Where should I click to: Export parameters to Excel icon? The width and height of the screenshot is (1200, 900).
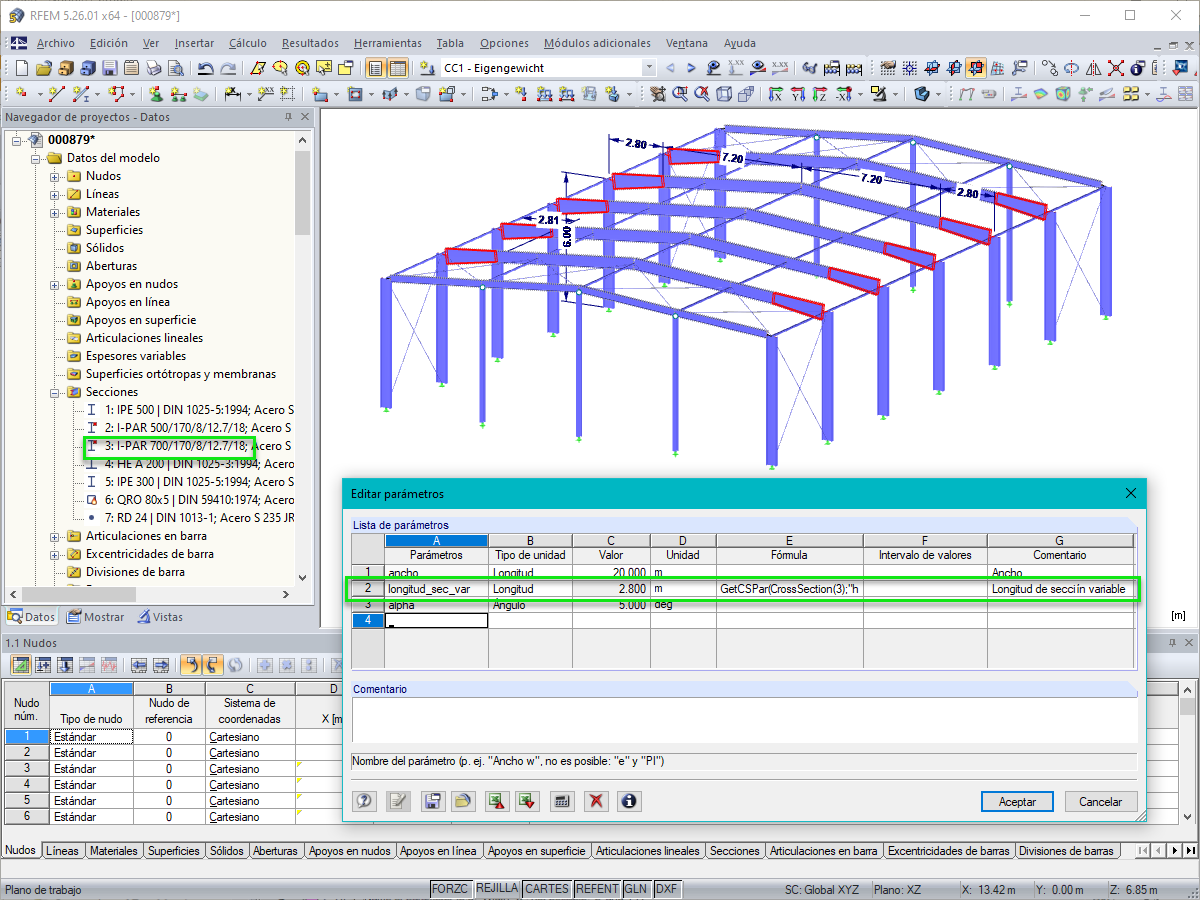496,801
